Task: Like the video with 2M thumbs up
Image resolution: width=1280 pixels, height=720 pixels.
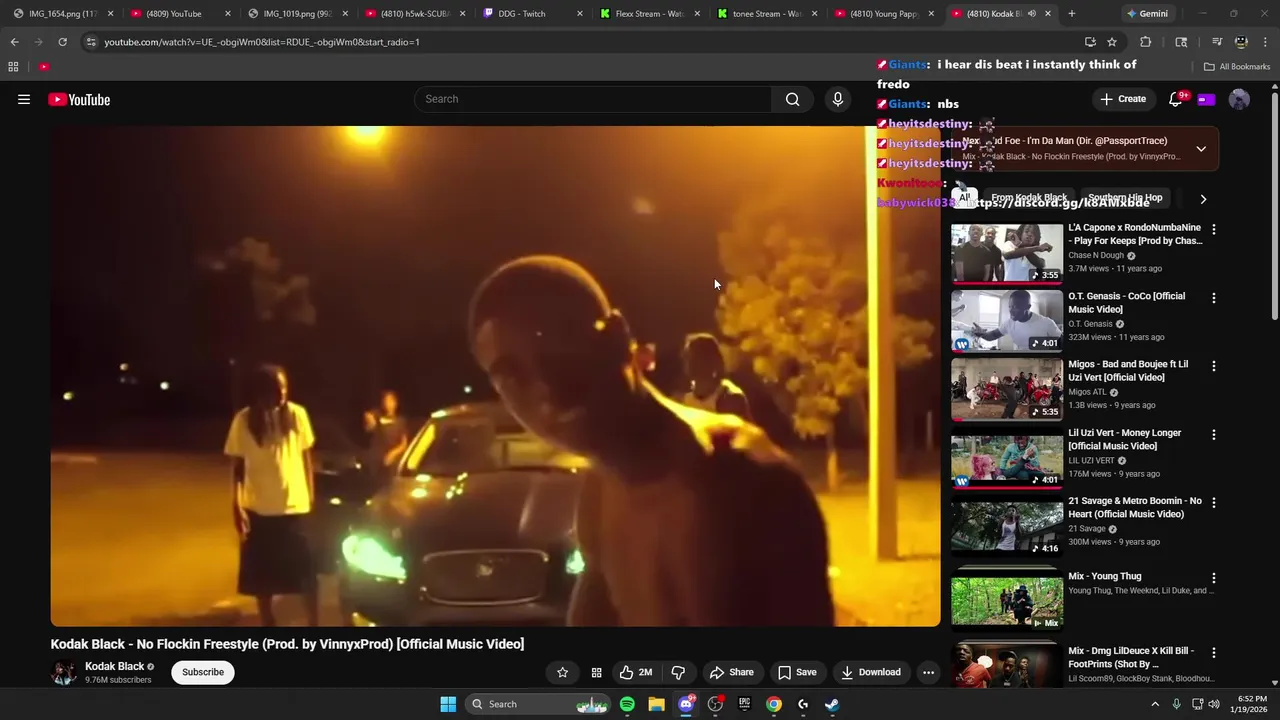Action: coord(635,672)
